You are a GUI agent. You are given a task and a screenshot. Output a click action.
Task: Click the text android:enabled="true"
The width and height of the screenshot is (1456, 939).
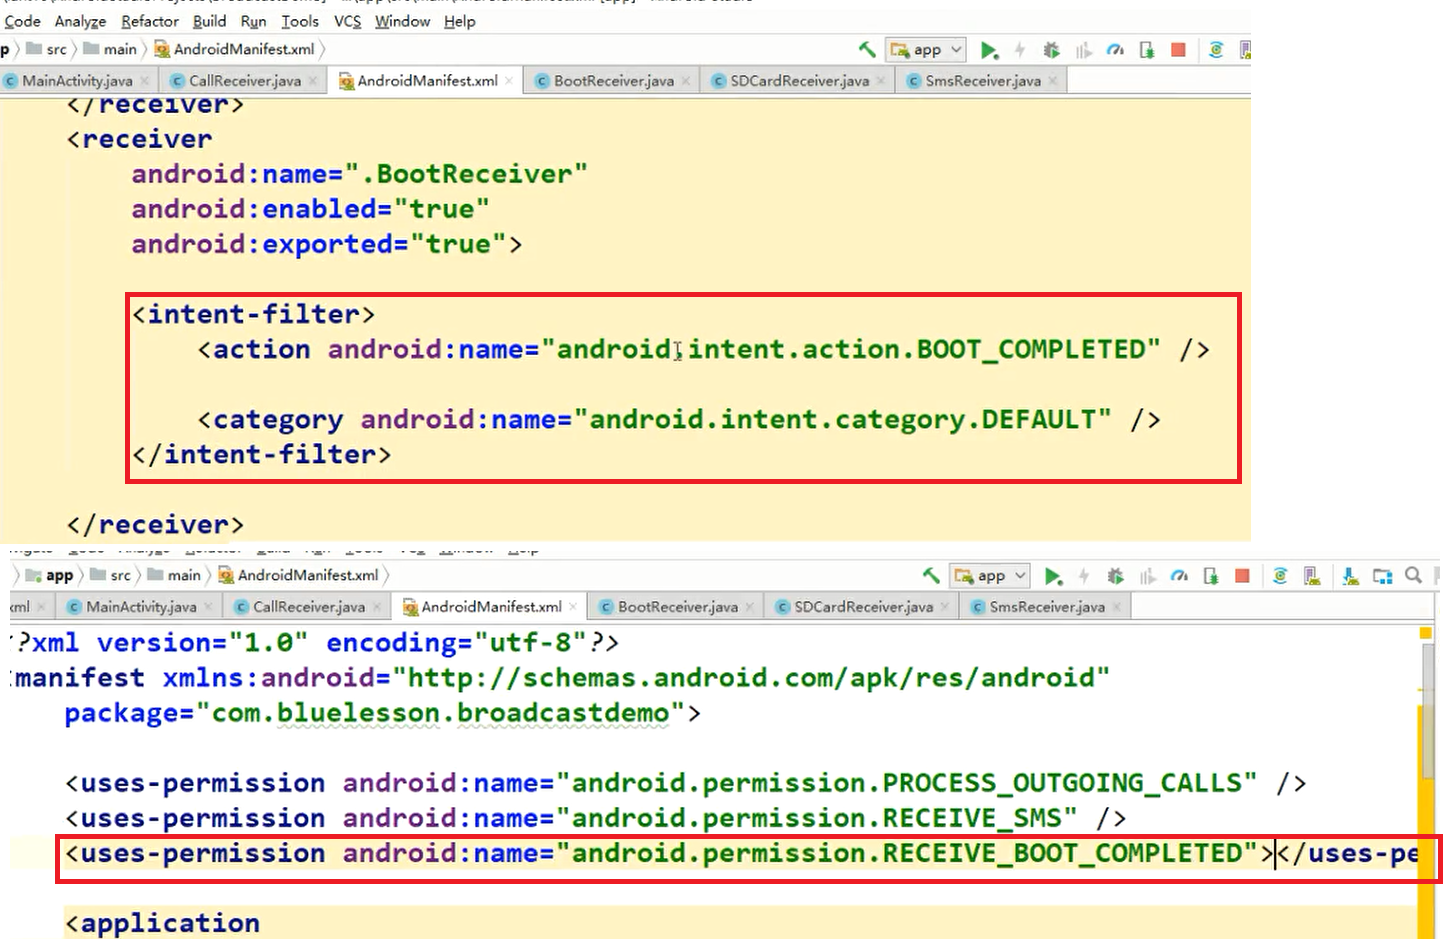click(310, 209)
